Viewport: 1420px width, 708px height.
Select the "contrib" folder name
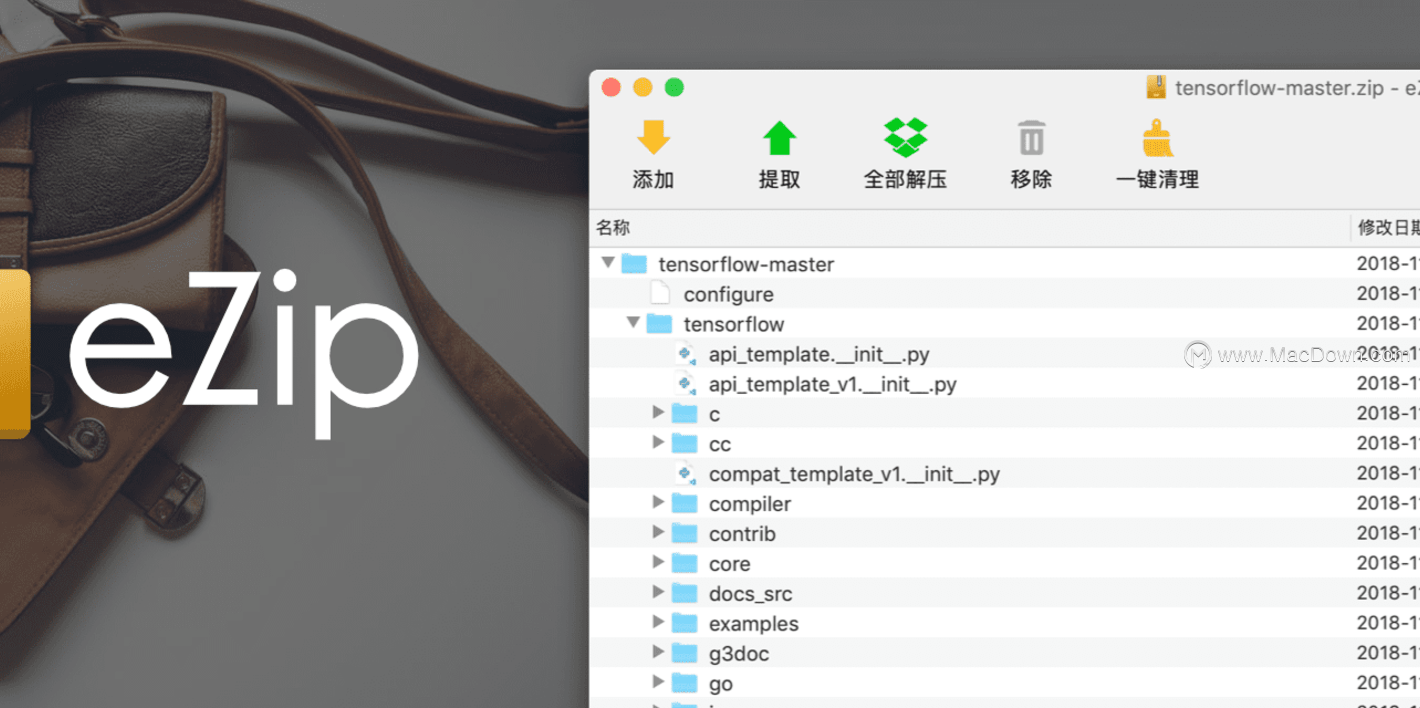click(x=742, y=534)
